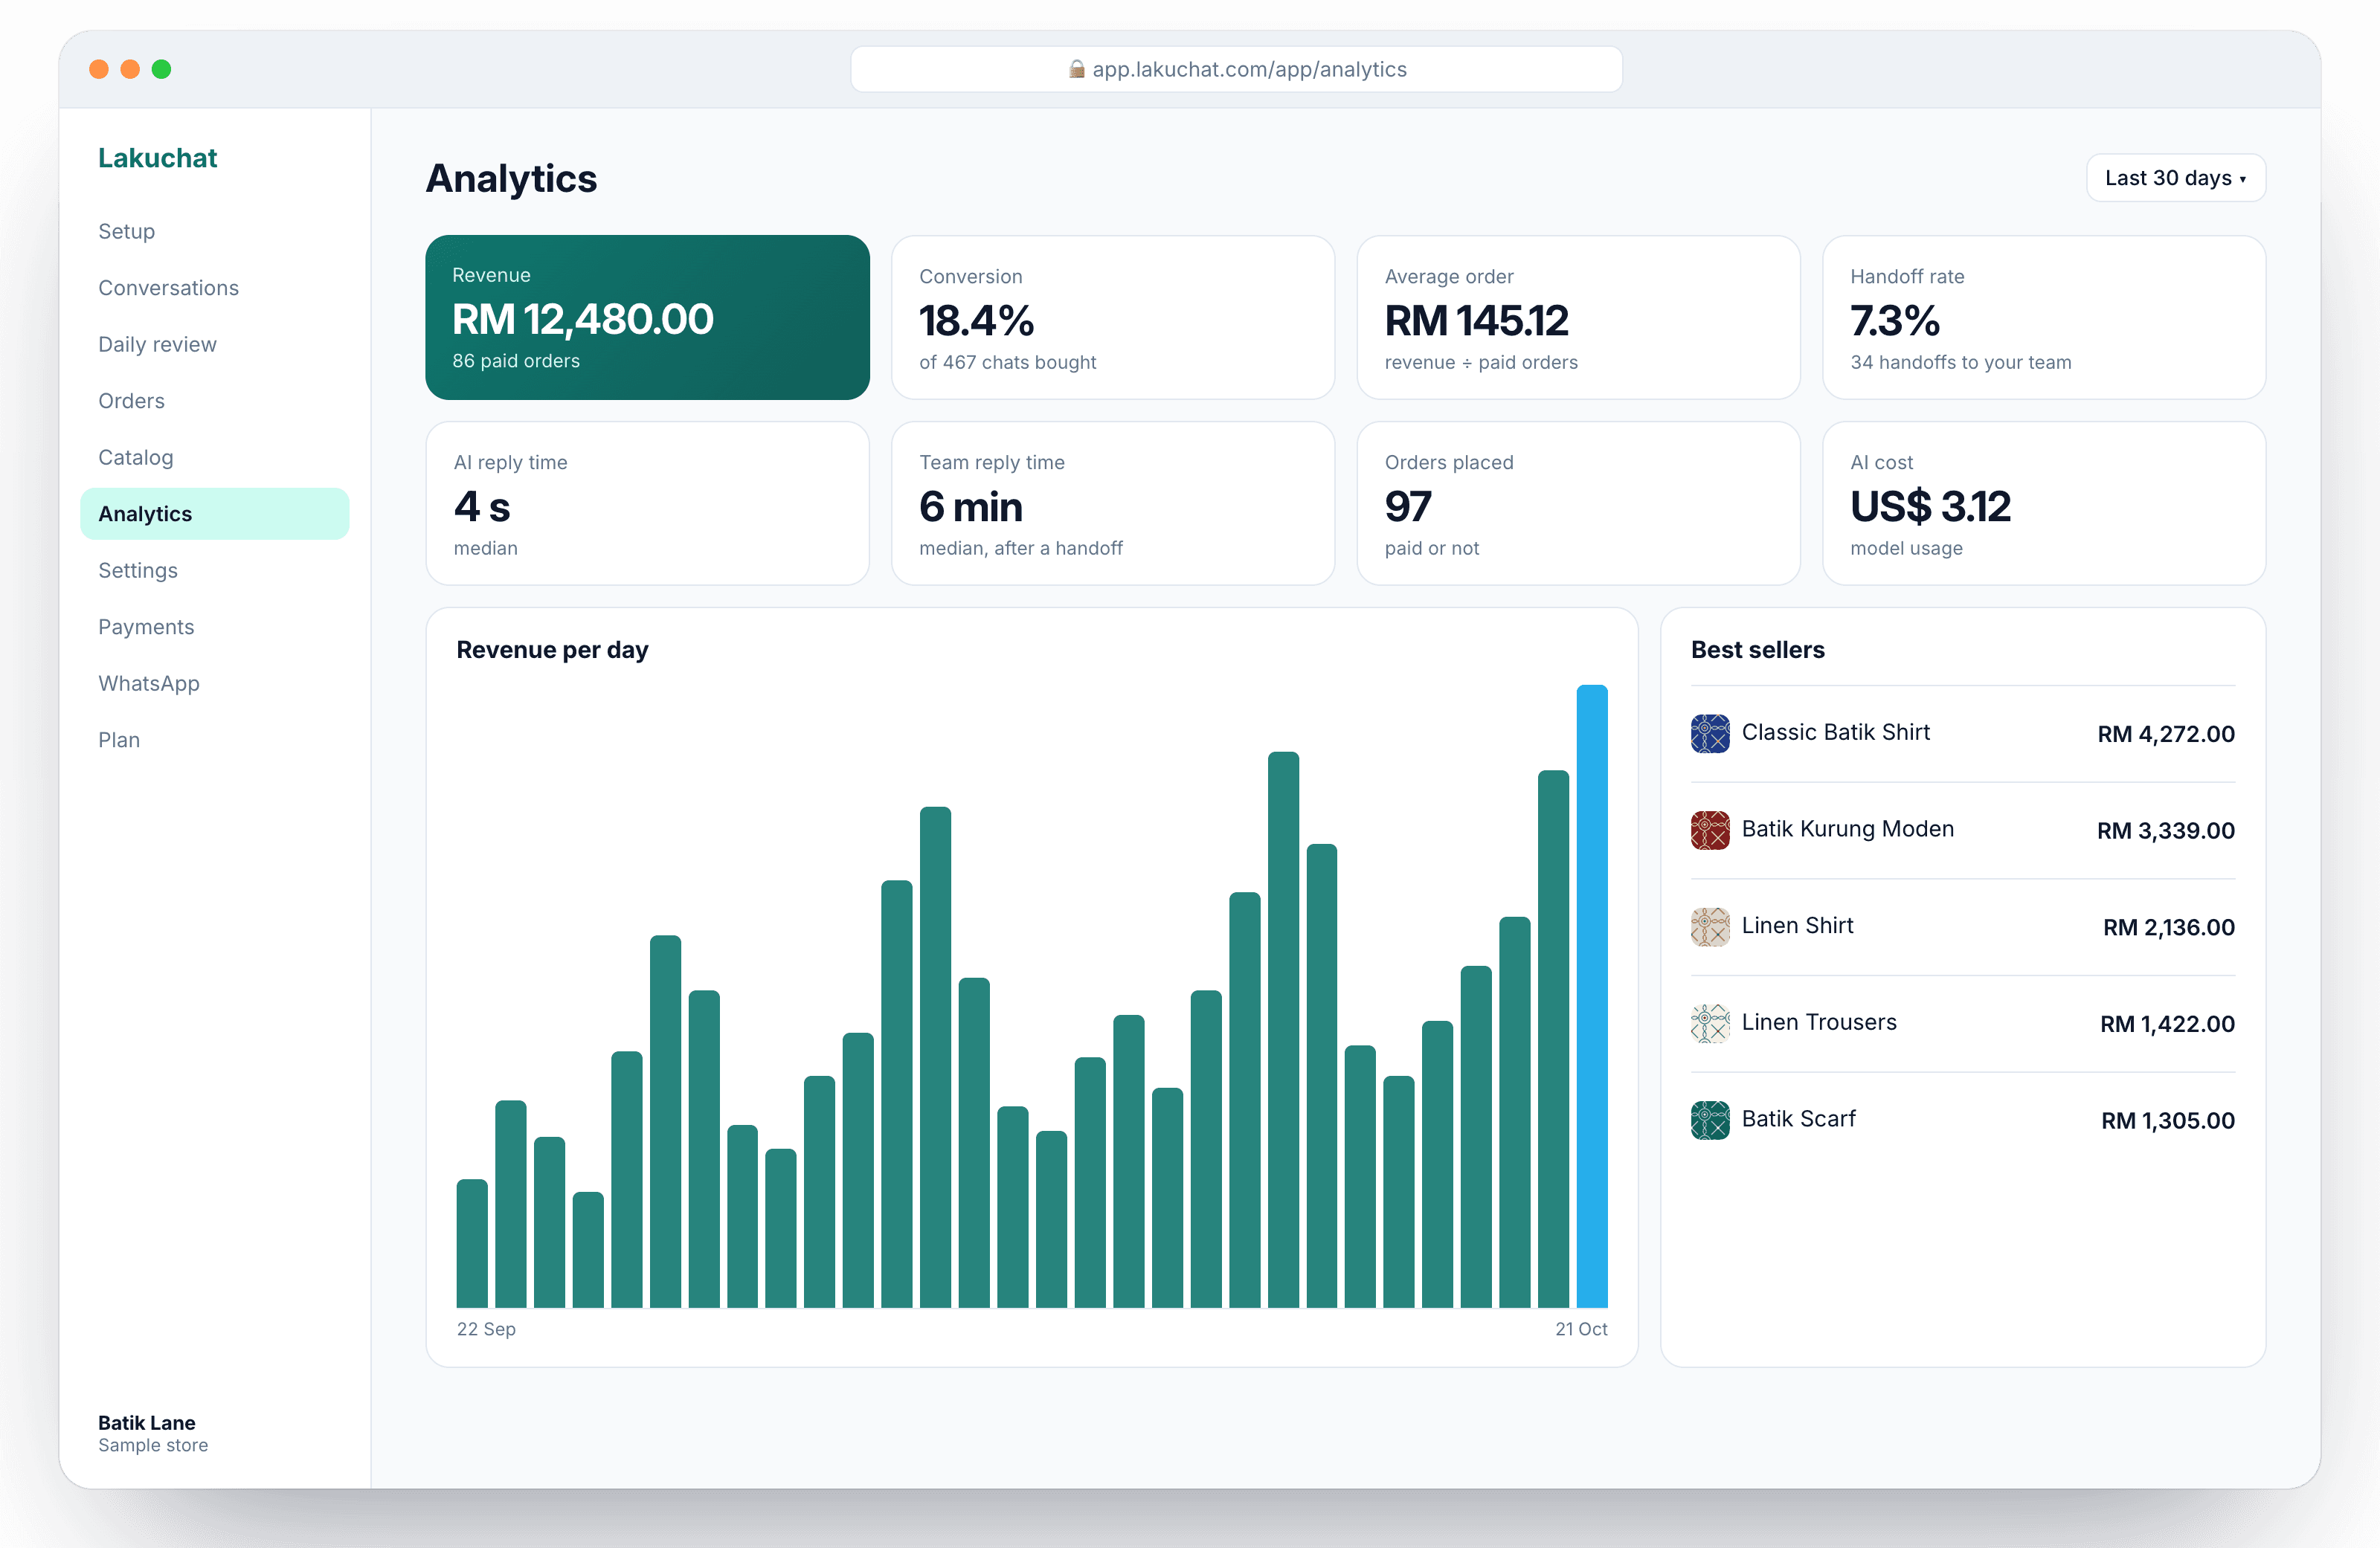This screenshot has width=2380, height=1548.
Task: Click the Sample store label
Action: (x=153, y=1445)
